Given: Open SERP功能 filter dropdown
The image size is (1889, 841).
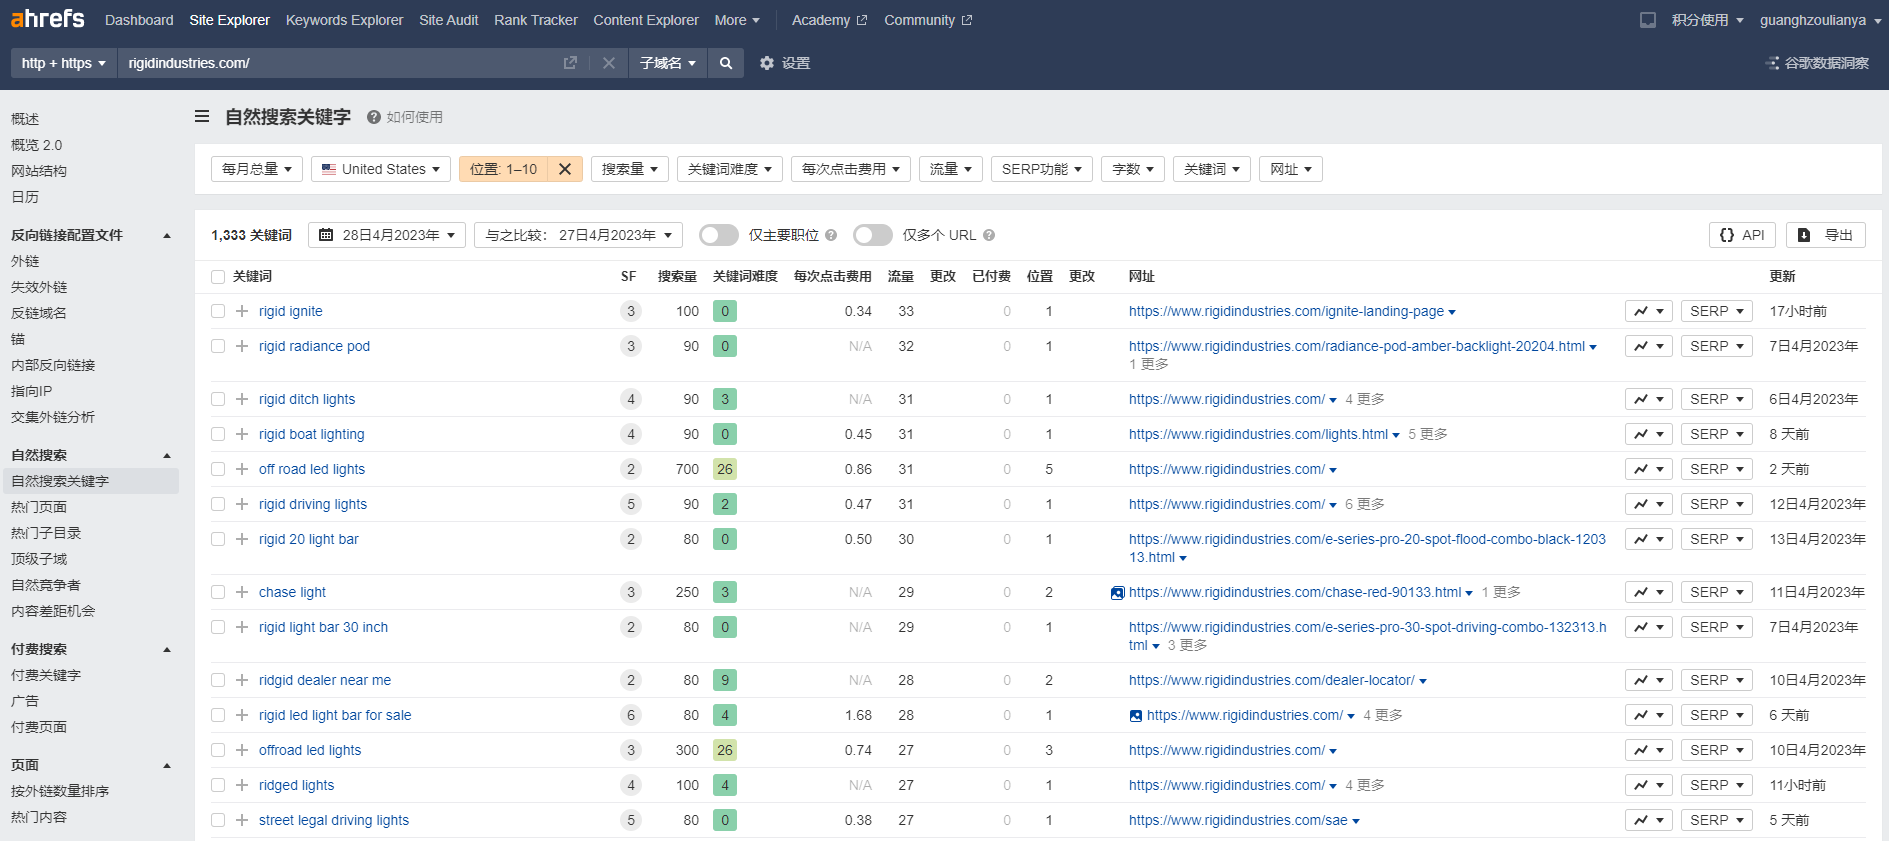Looking at the screenshot, I should click(1042, 169).
